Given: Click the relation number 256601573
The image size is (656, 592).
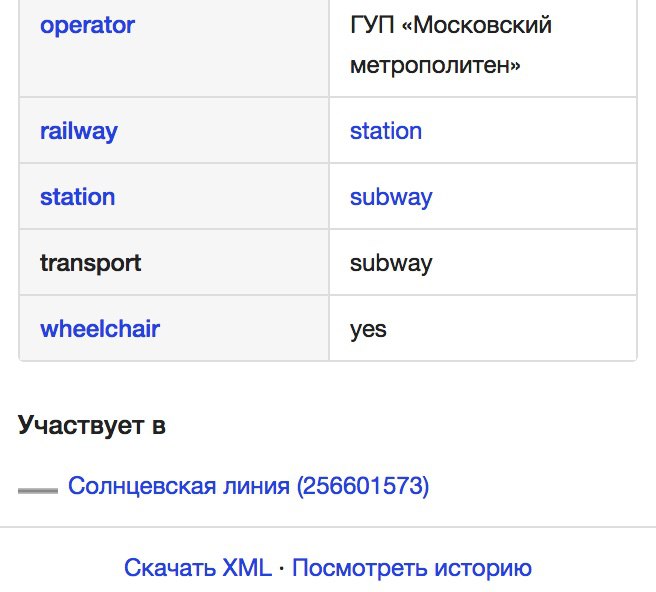Looking at the screenshot, I should [363, 486].
